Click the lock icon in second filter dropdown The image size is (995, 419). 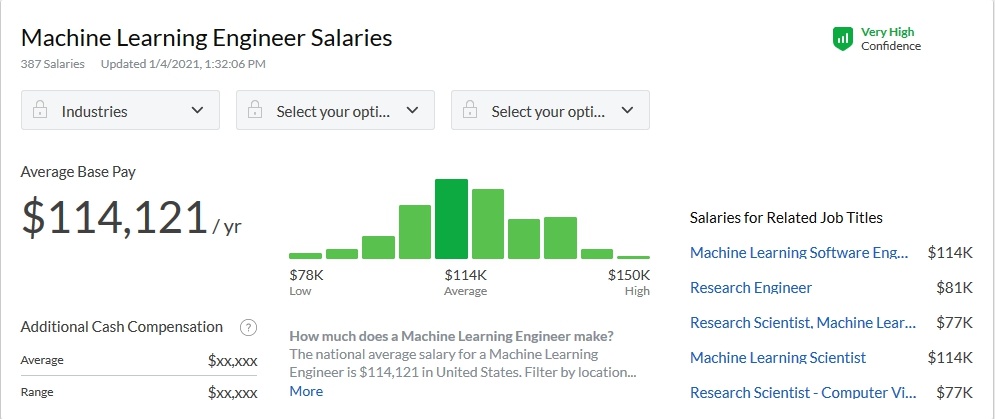256,111
